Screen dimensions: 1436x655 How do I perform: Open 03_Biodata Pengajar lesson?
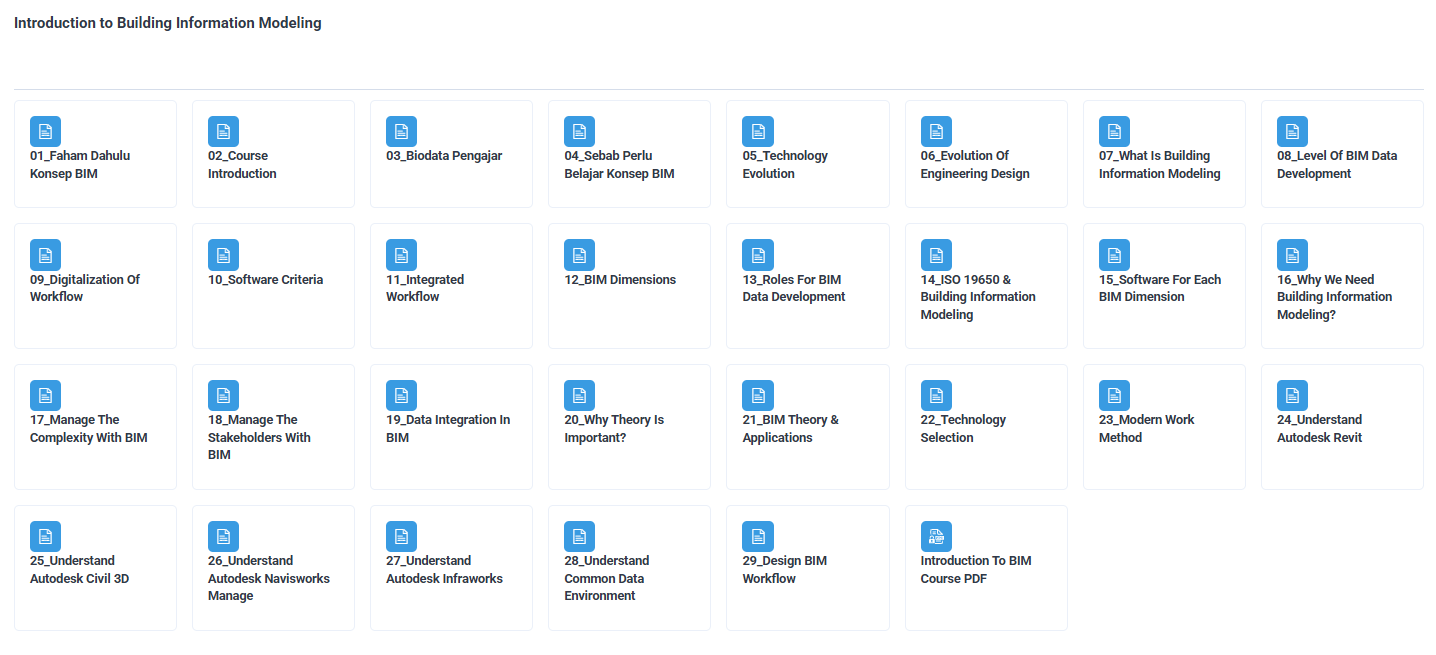tap(444, 156)
